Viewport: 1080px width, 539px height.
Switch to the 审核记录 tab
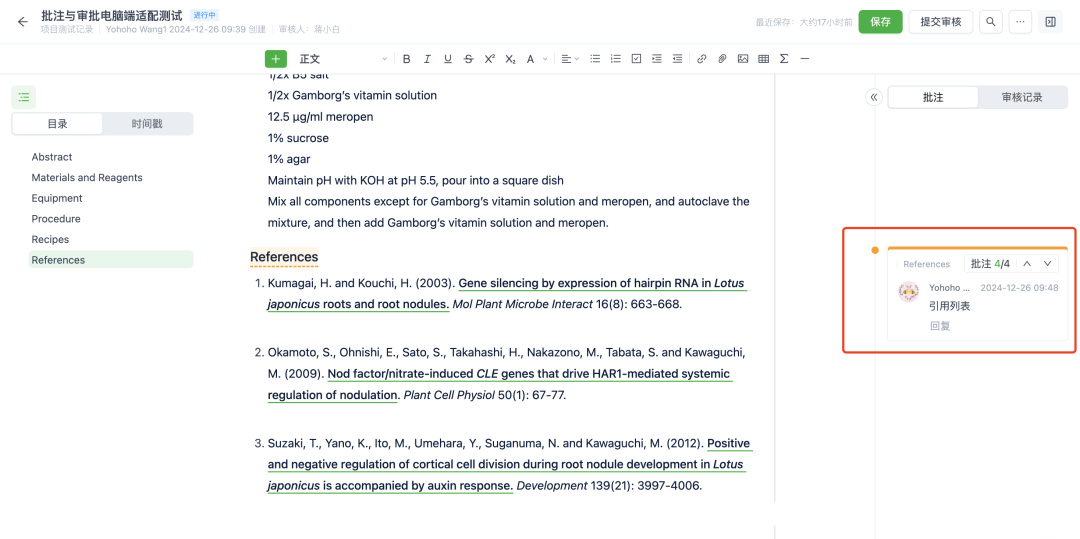click(x=1022, y=97)
